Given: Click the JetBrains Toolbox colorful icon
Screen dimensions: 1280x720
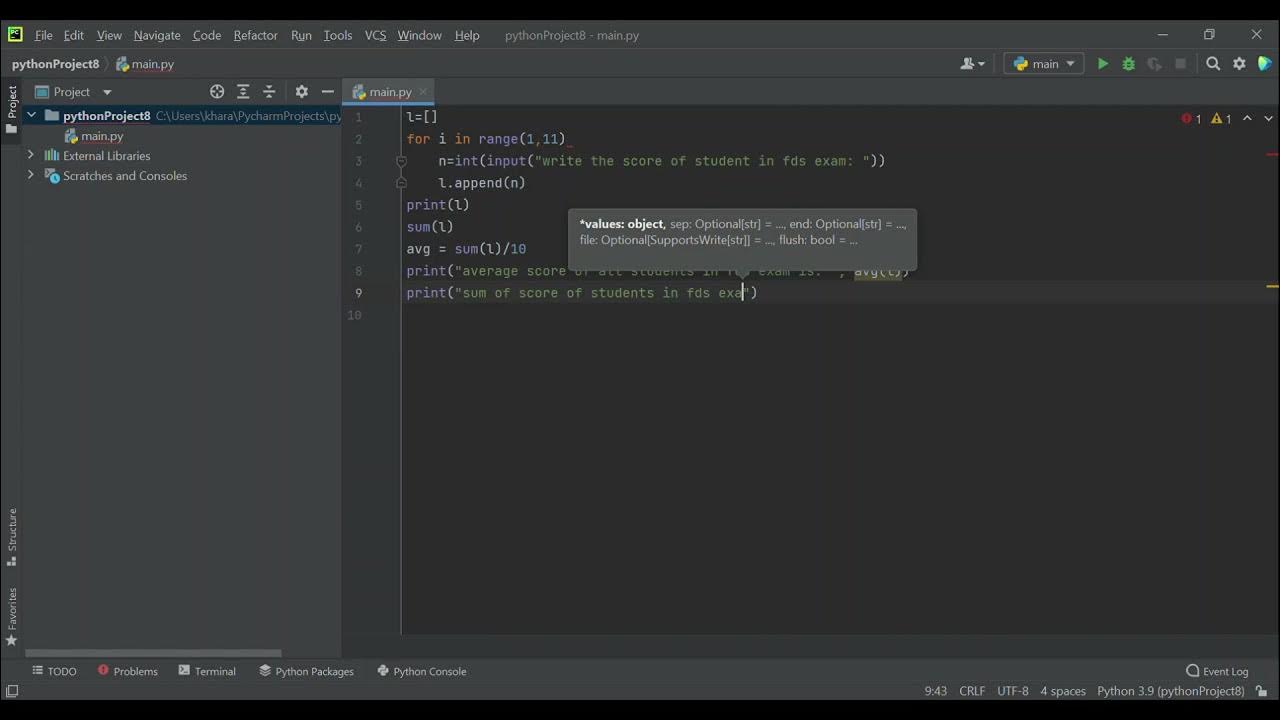Looking at the screenshot, I should coord(1265,64).
